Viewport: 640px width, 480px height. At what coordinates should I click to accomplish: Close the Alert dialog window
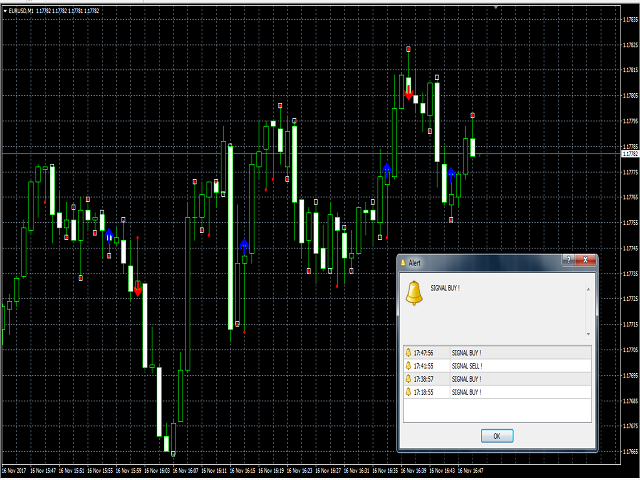coord(587,260)
